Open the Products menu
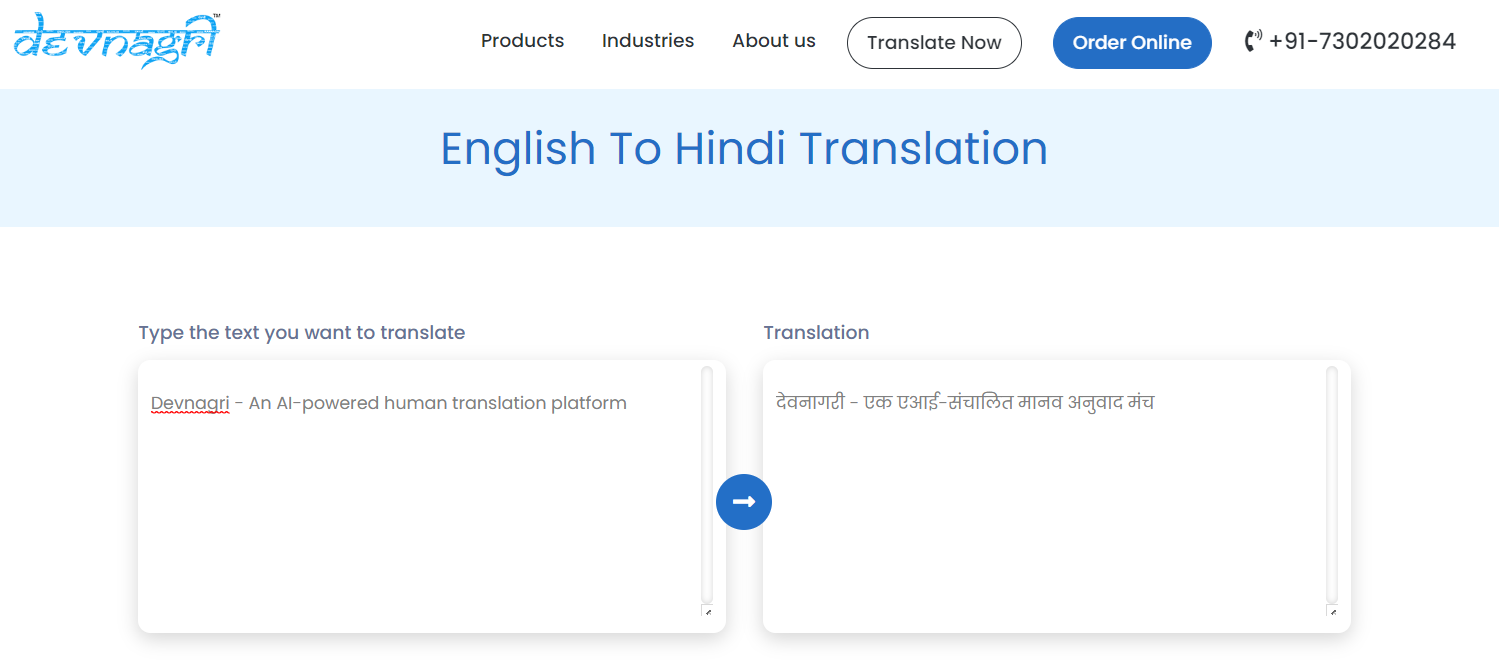The width and height of the screenshot is (1499, 660). [522, 41]
